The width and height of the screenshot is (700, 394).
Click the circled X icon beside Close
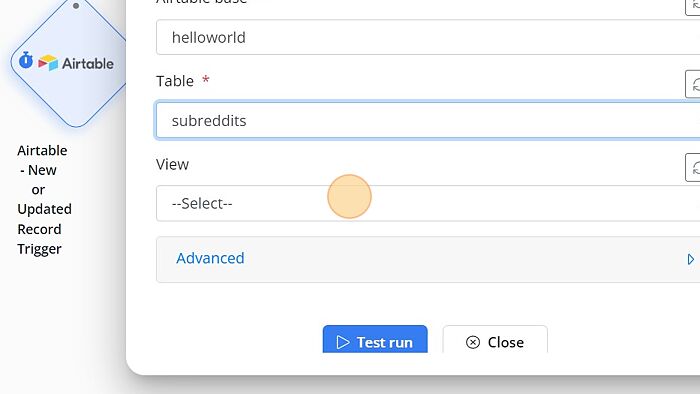473,342
